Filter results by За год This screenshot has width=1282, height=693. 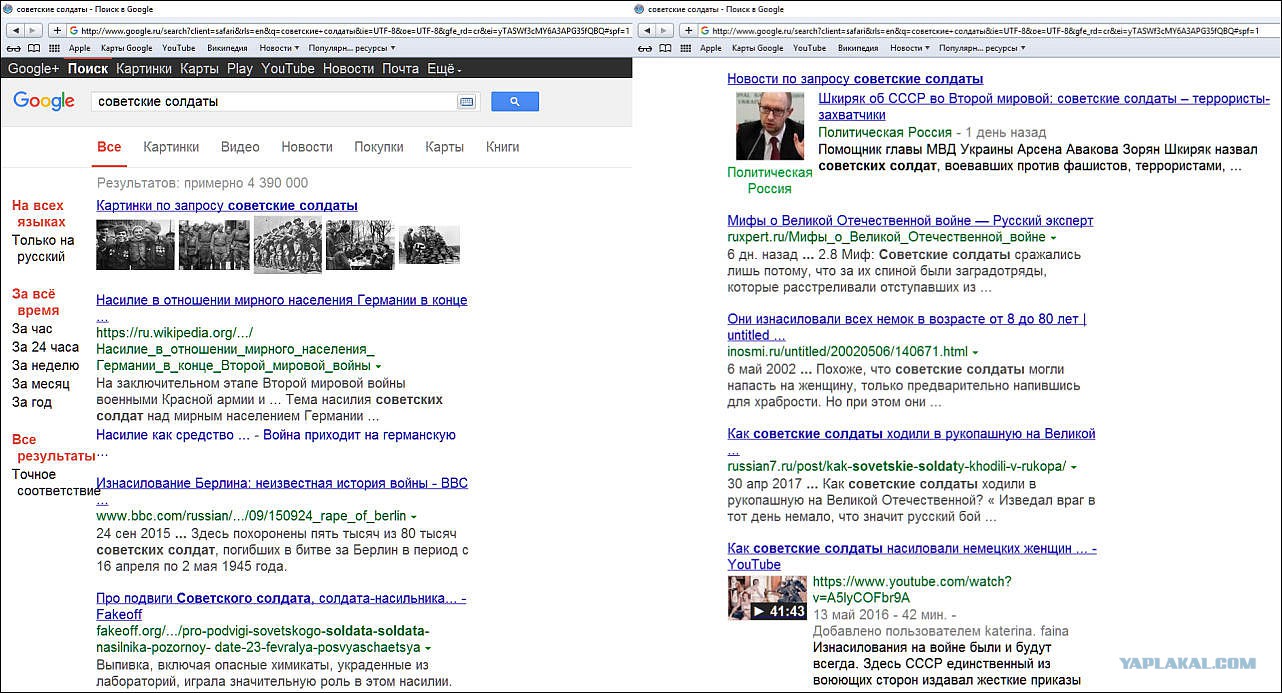[32, 402]
